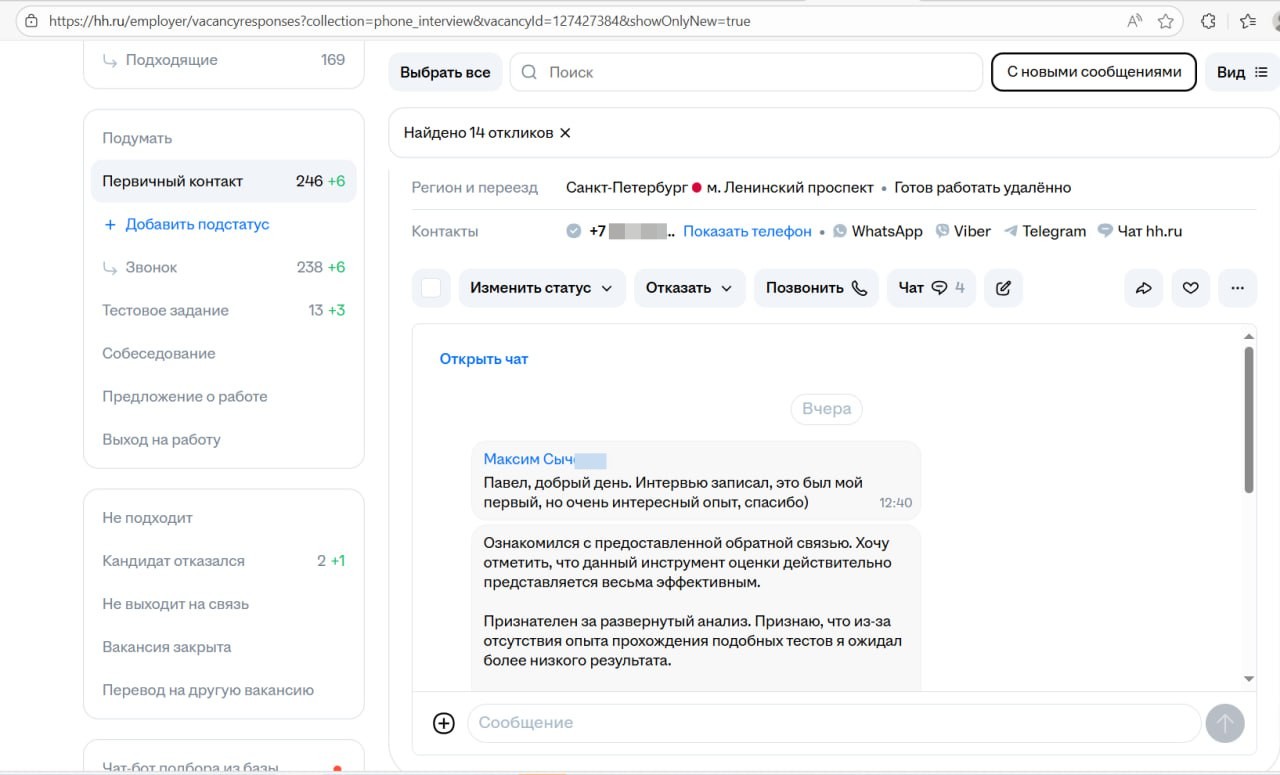Click the share arrow icon button

point(1144,288)
